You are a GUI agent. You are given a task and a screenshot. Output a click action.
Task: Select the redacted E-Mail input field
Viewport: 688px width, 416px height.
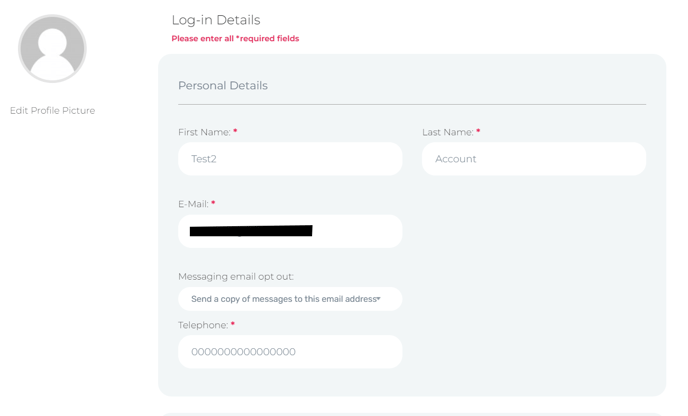point(290,231)
